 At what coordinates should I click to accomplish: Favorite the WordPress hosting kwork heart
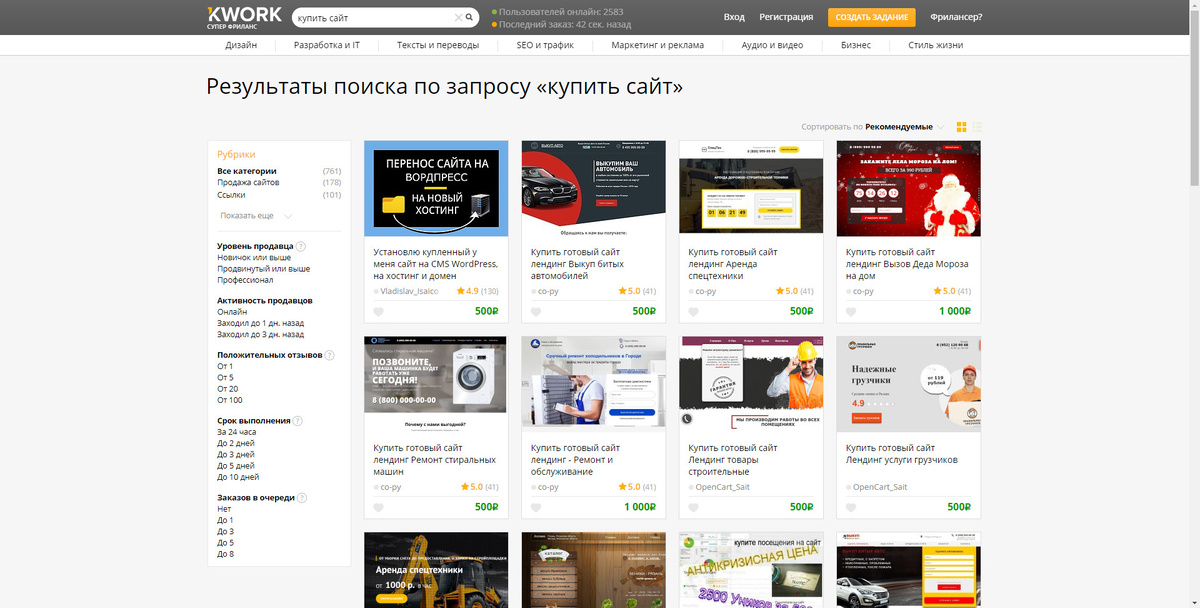tap(379, 311)
